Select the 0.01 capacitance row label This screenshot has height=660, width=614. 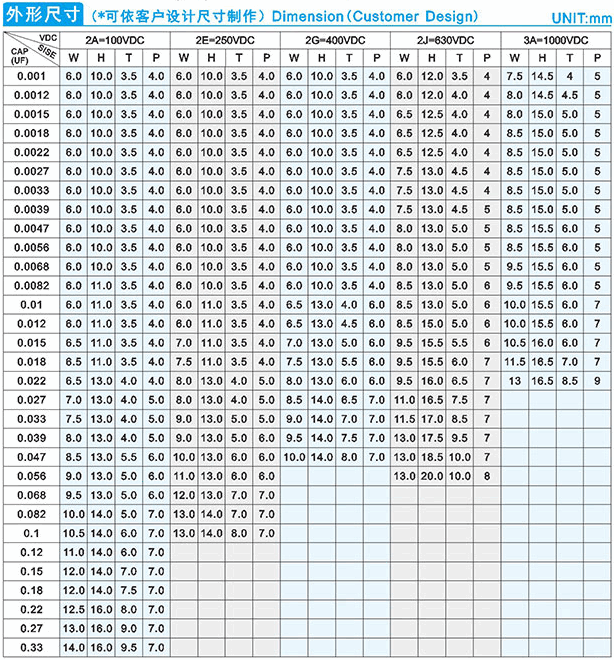(x=30, y=305)
